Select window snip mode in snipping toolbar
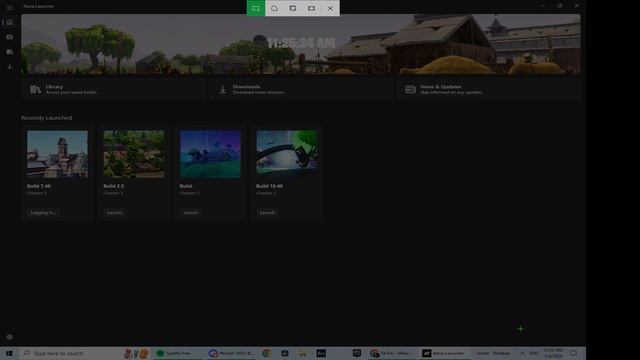 (x=293, y=8)
